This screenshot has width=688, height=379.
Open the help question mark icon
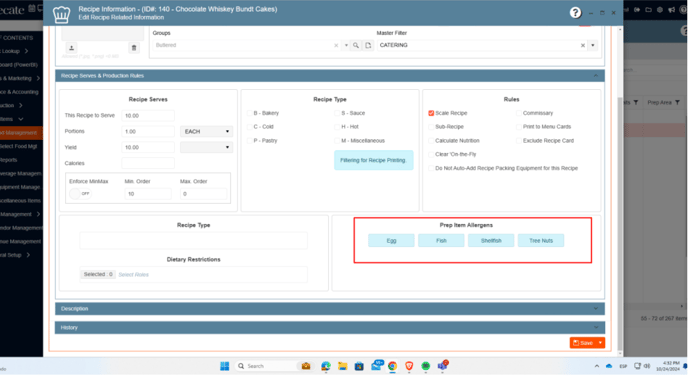coord(575,13)
